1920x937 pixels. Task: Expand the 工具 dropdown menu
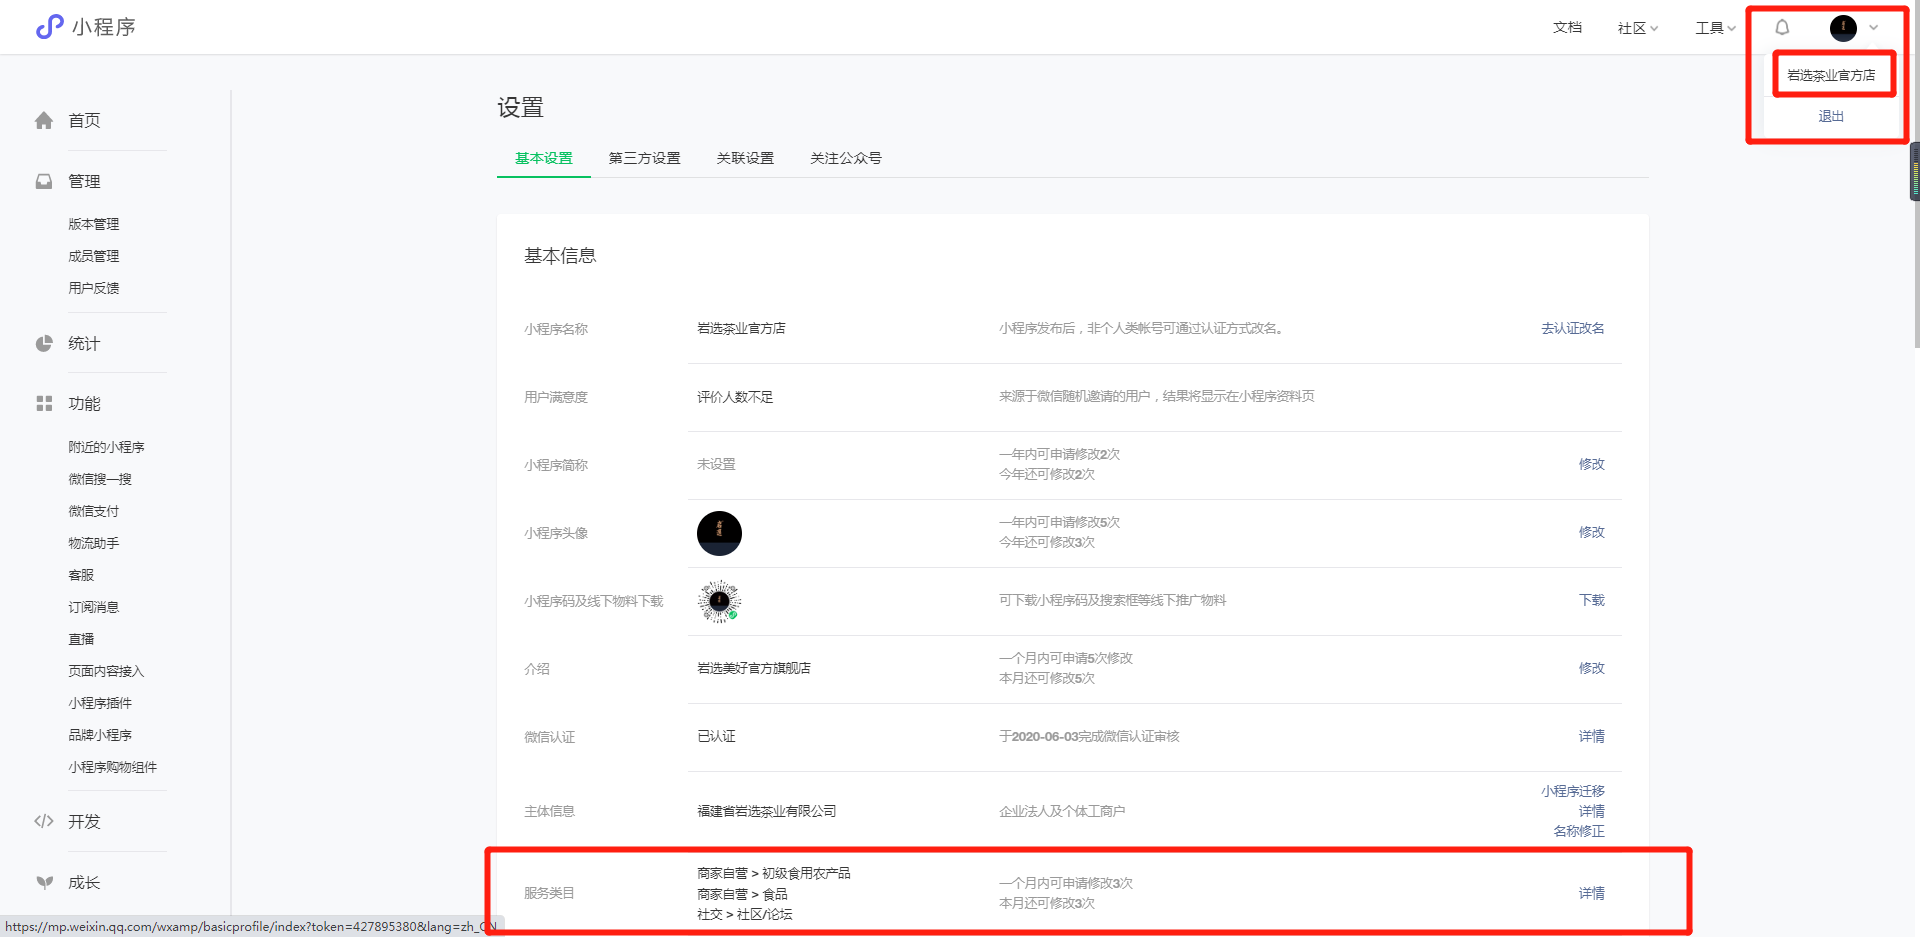(x=1715, y=28)
